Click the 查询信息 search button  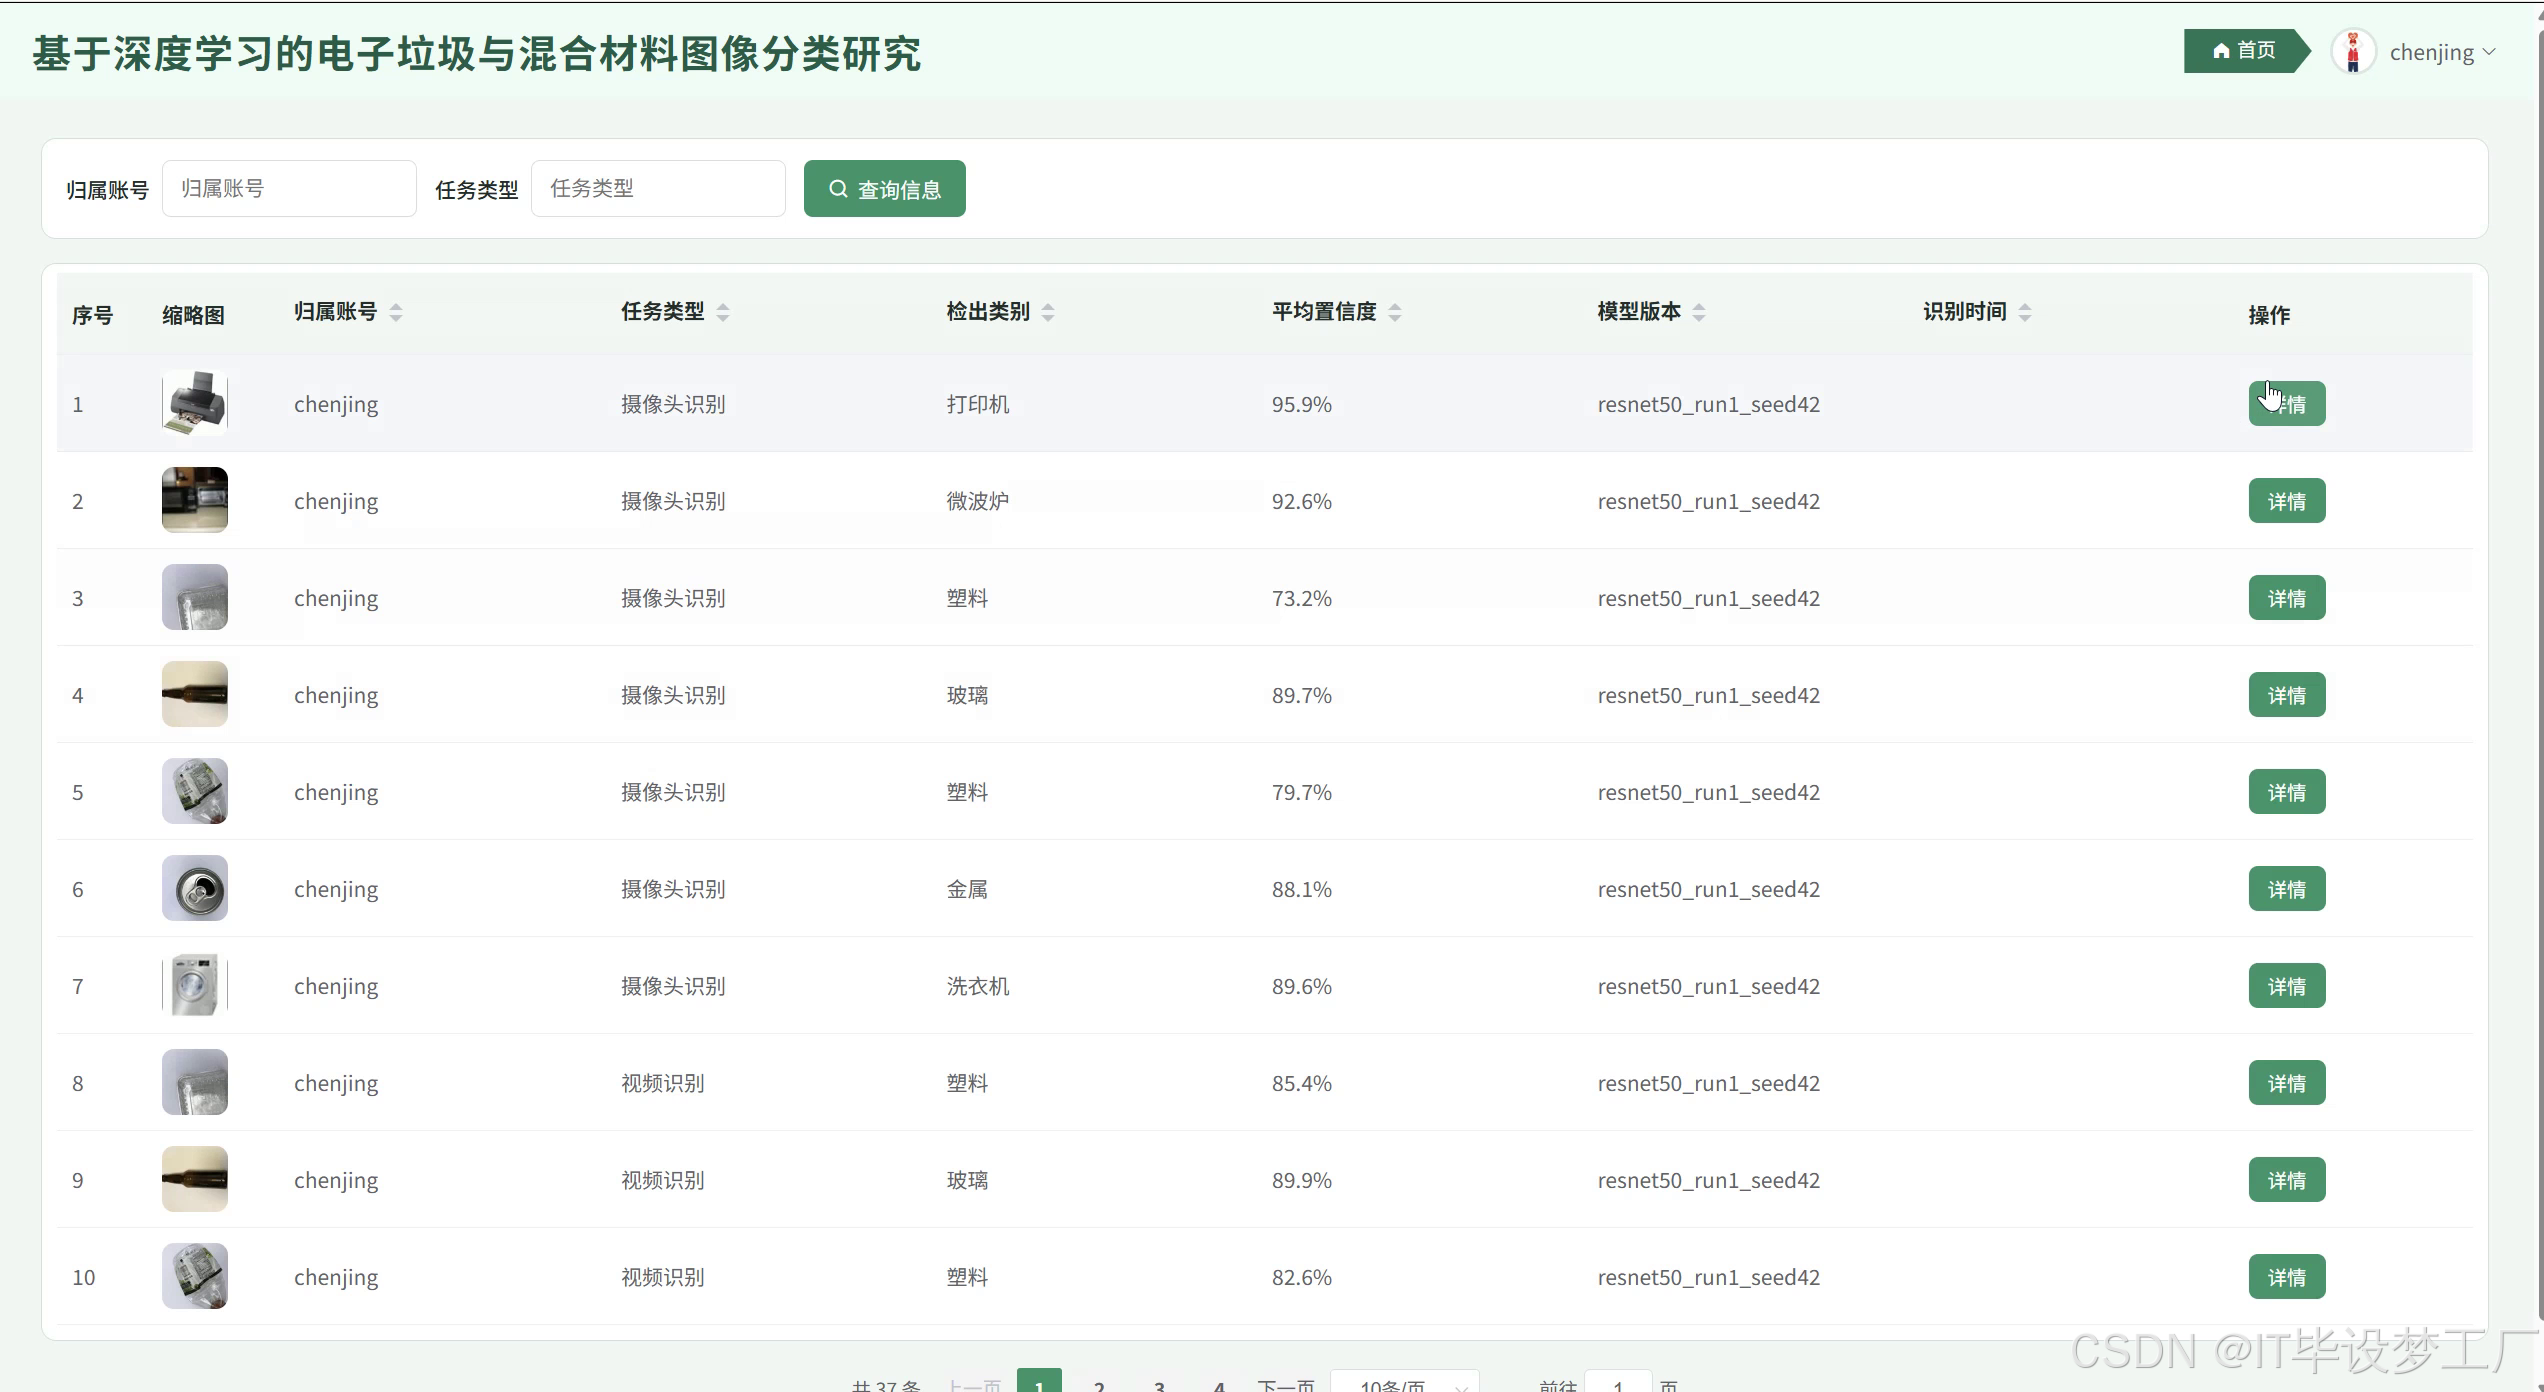coord(884,188)
